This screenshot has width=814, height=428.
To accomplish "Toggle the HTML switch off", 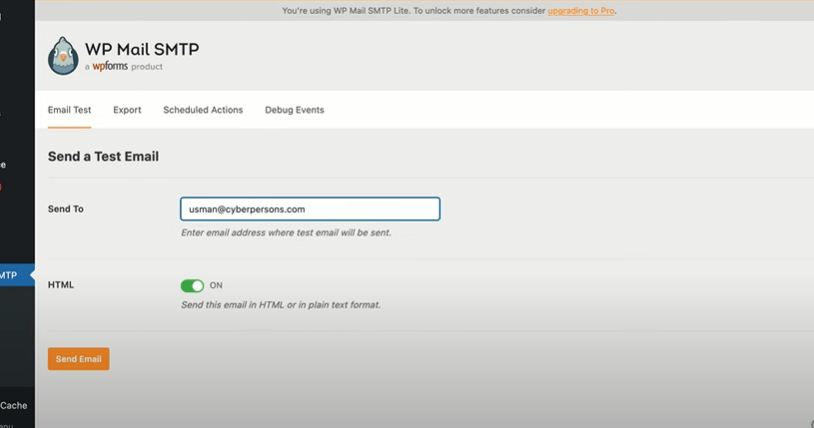I will 192,286.
